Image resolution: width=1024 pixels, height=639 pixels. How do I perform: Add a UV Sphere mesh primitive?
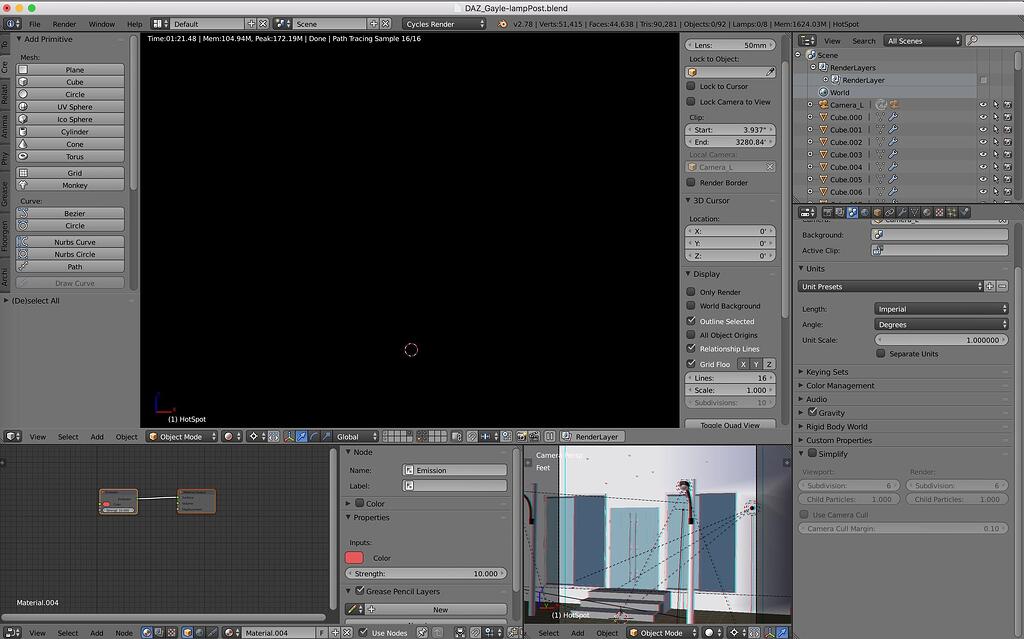click(x=70, y=106)
